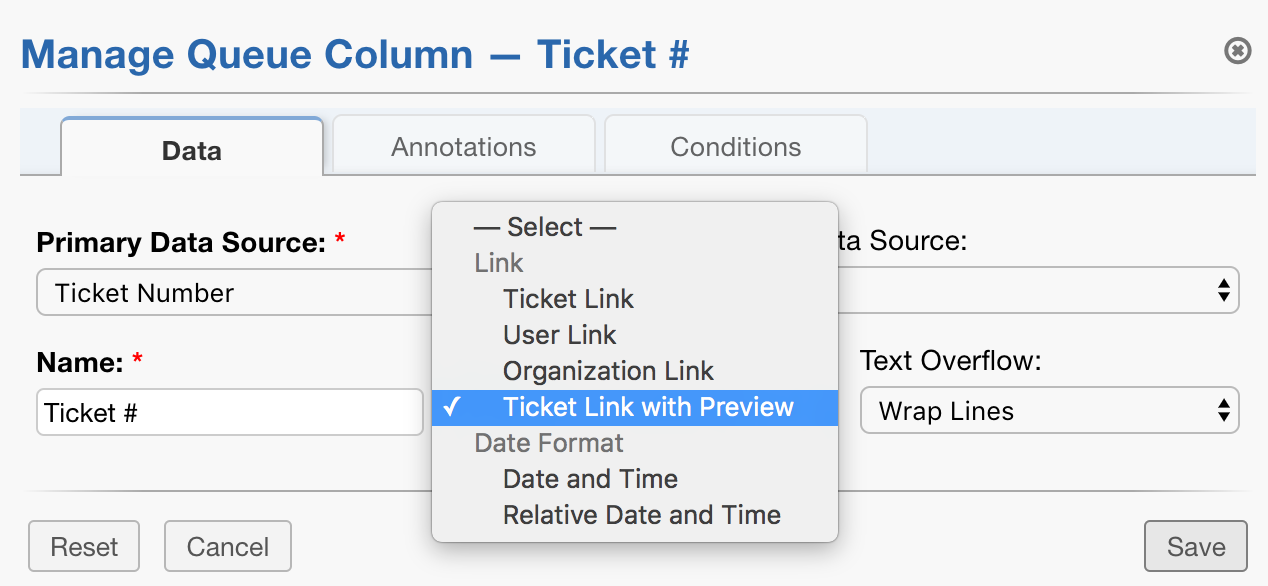
Task: Select Ticket Link from the dropdown
Action: 568,298
